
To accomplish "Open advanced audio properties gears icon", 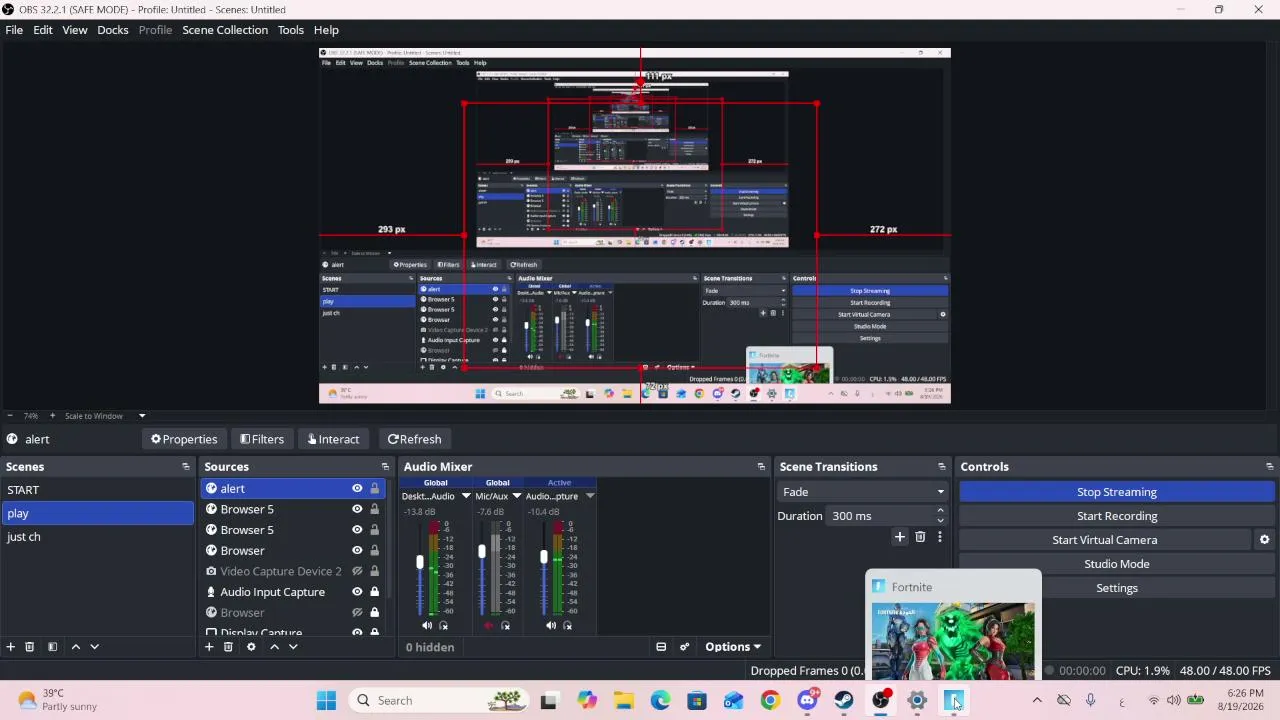I will pos(685,647).
